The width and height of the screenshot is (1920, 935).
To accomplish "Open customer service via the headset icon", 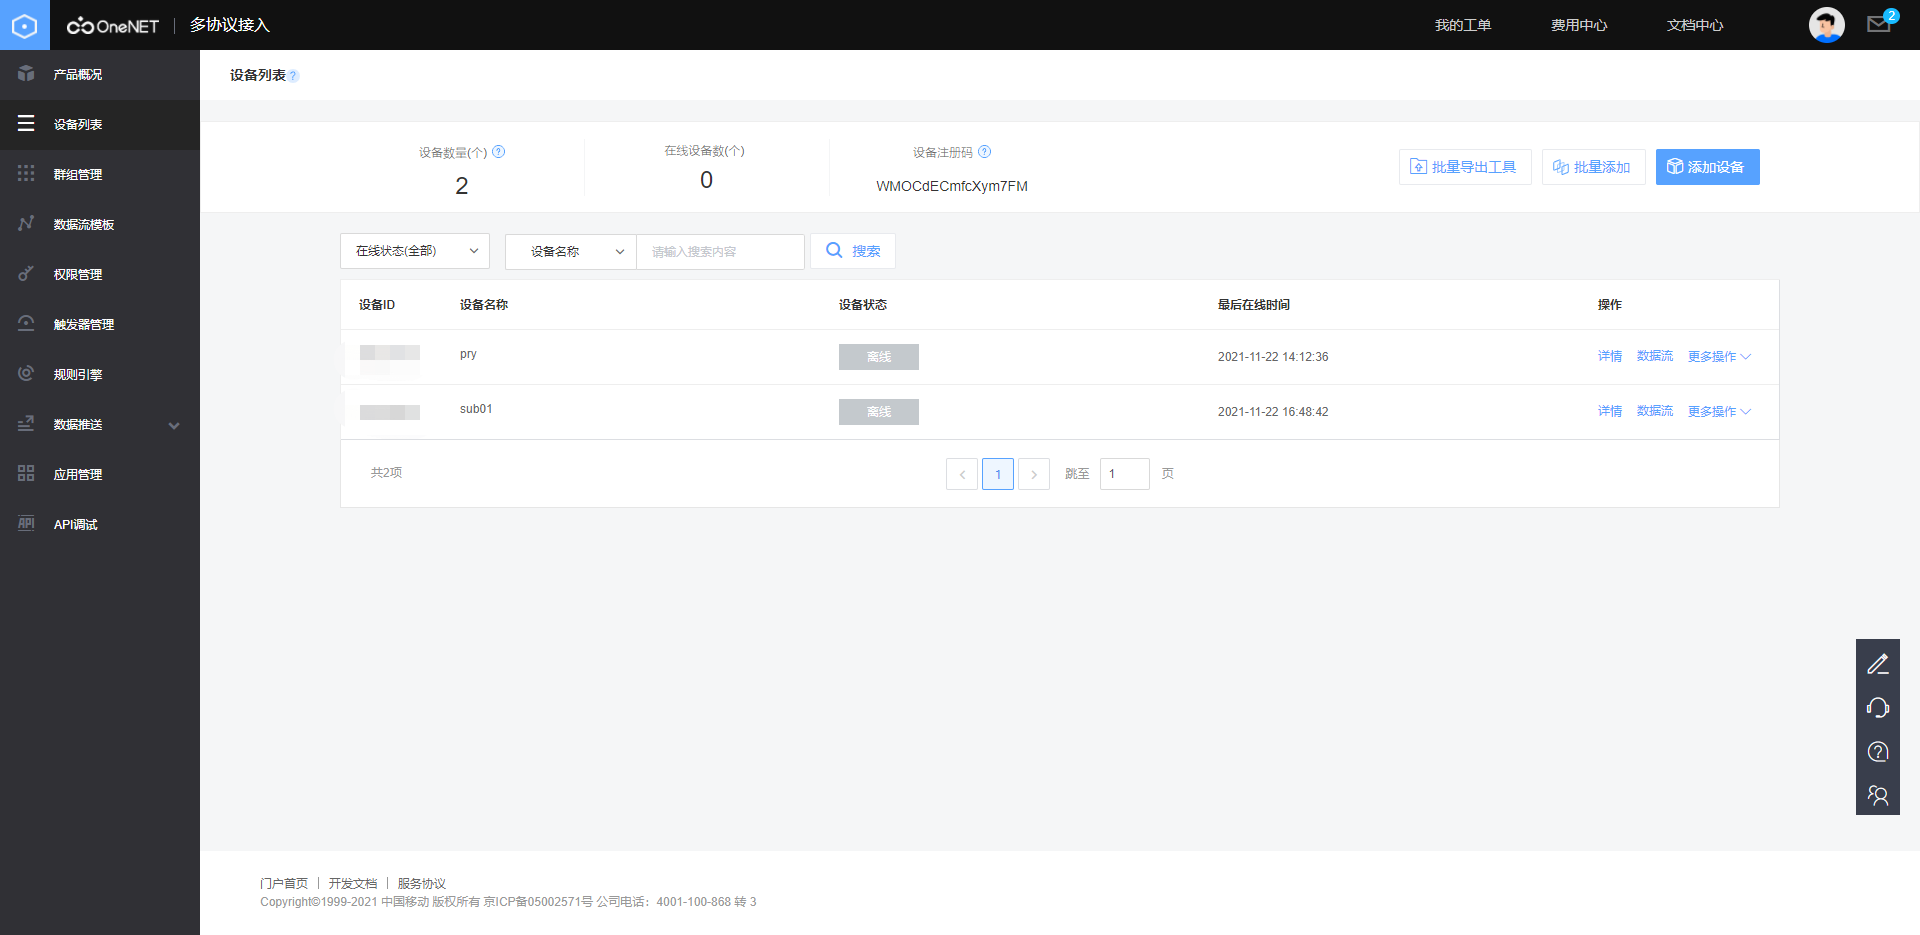I will coord(1878,707).
